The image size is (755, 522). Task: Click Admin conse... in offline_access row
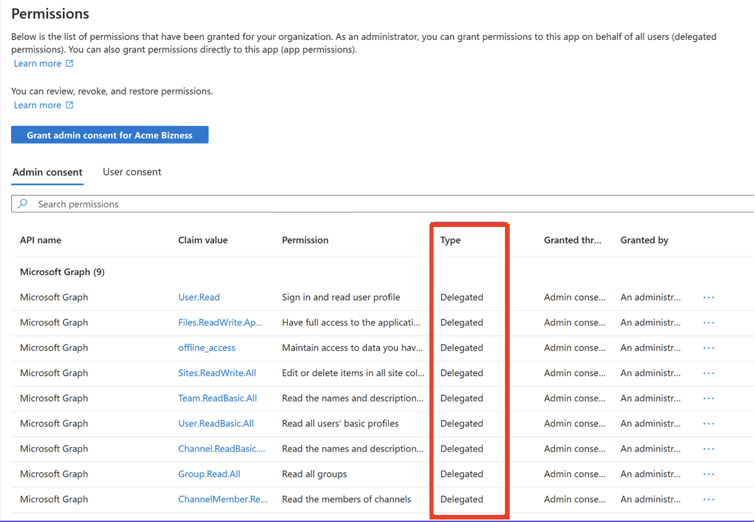(575, 348)
